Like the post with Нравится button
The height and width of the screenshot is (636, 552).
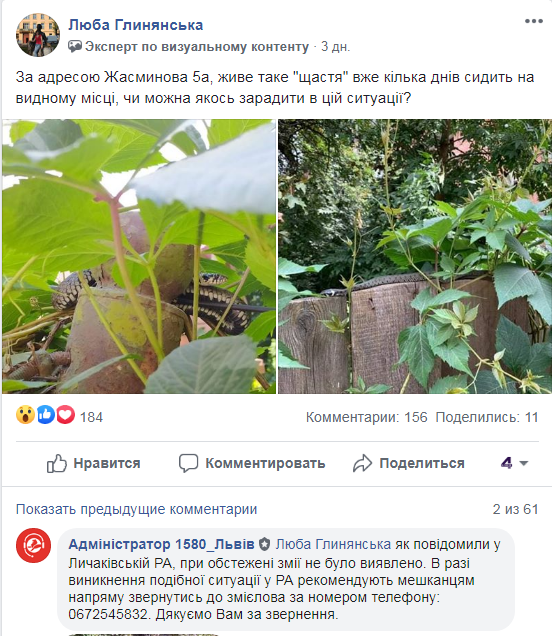pyautogui.click(x=93, y=463)
